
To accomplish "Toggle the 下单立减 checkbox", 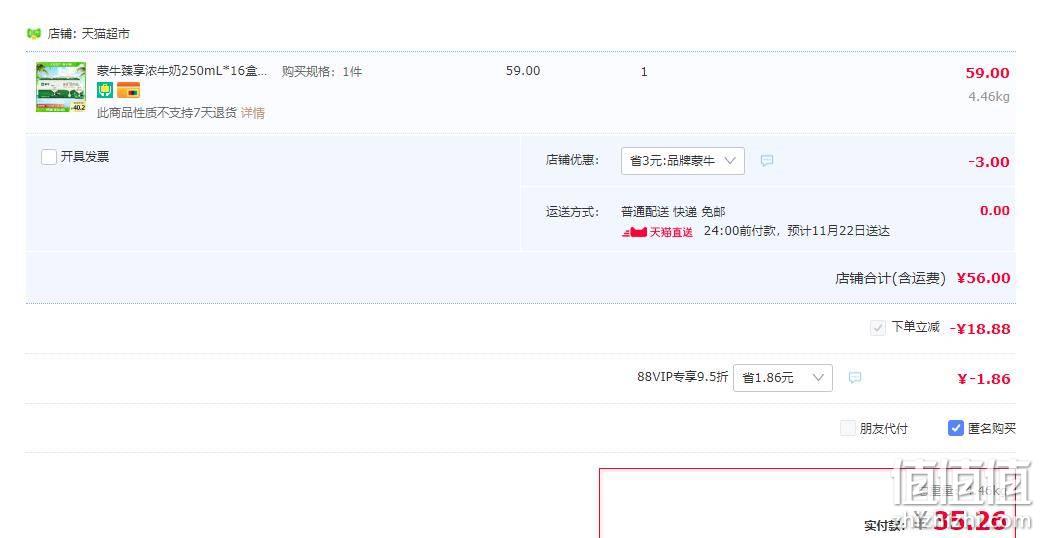I will (x=878, y=327).
